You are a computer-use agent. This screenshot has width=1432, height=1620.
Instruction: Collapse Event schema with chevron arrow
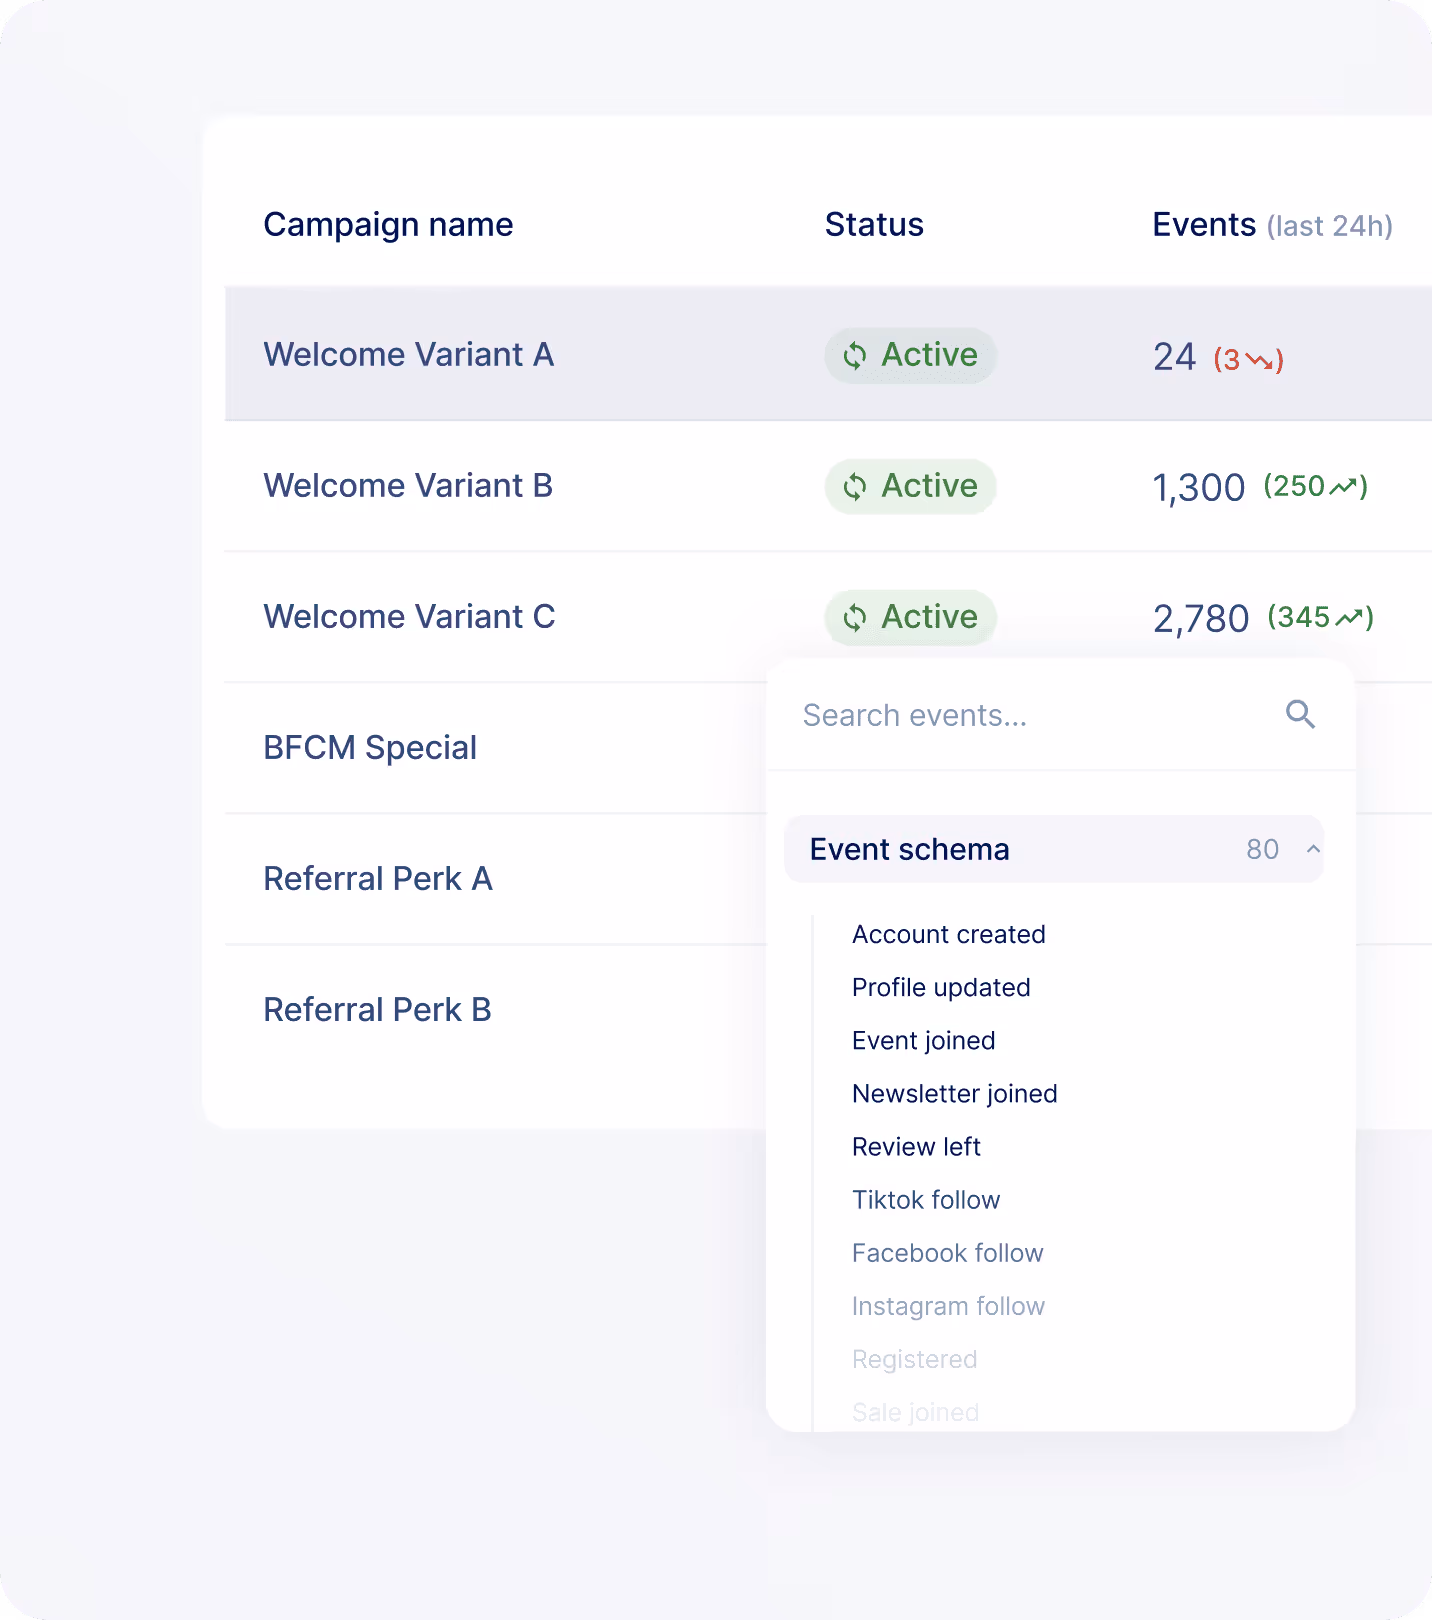(x=1313, y=849)
